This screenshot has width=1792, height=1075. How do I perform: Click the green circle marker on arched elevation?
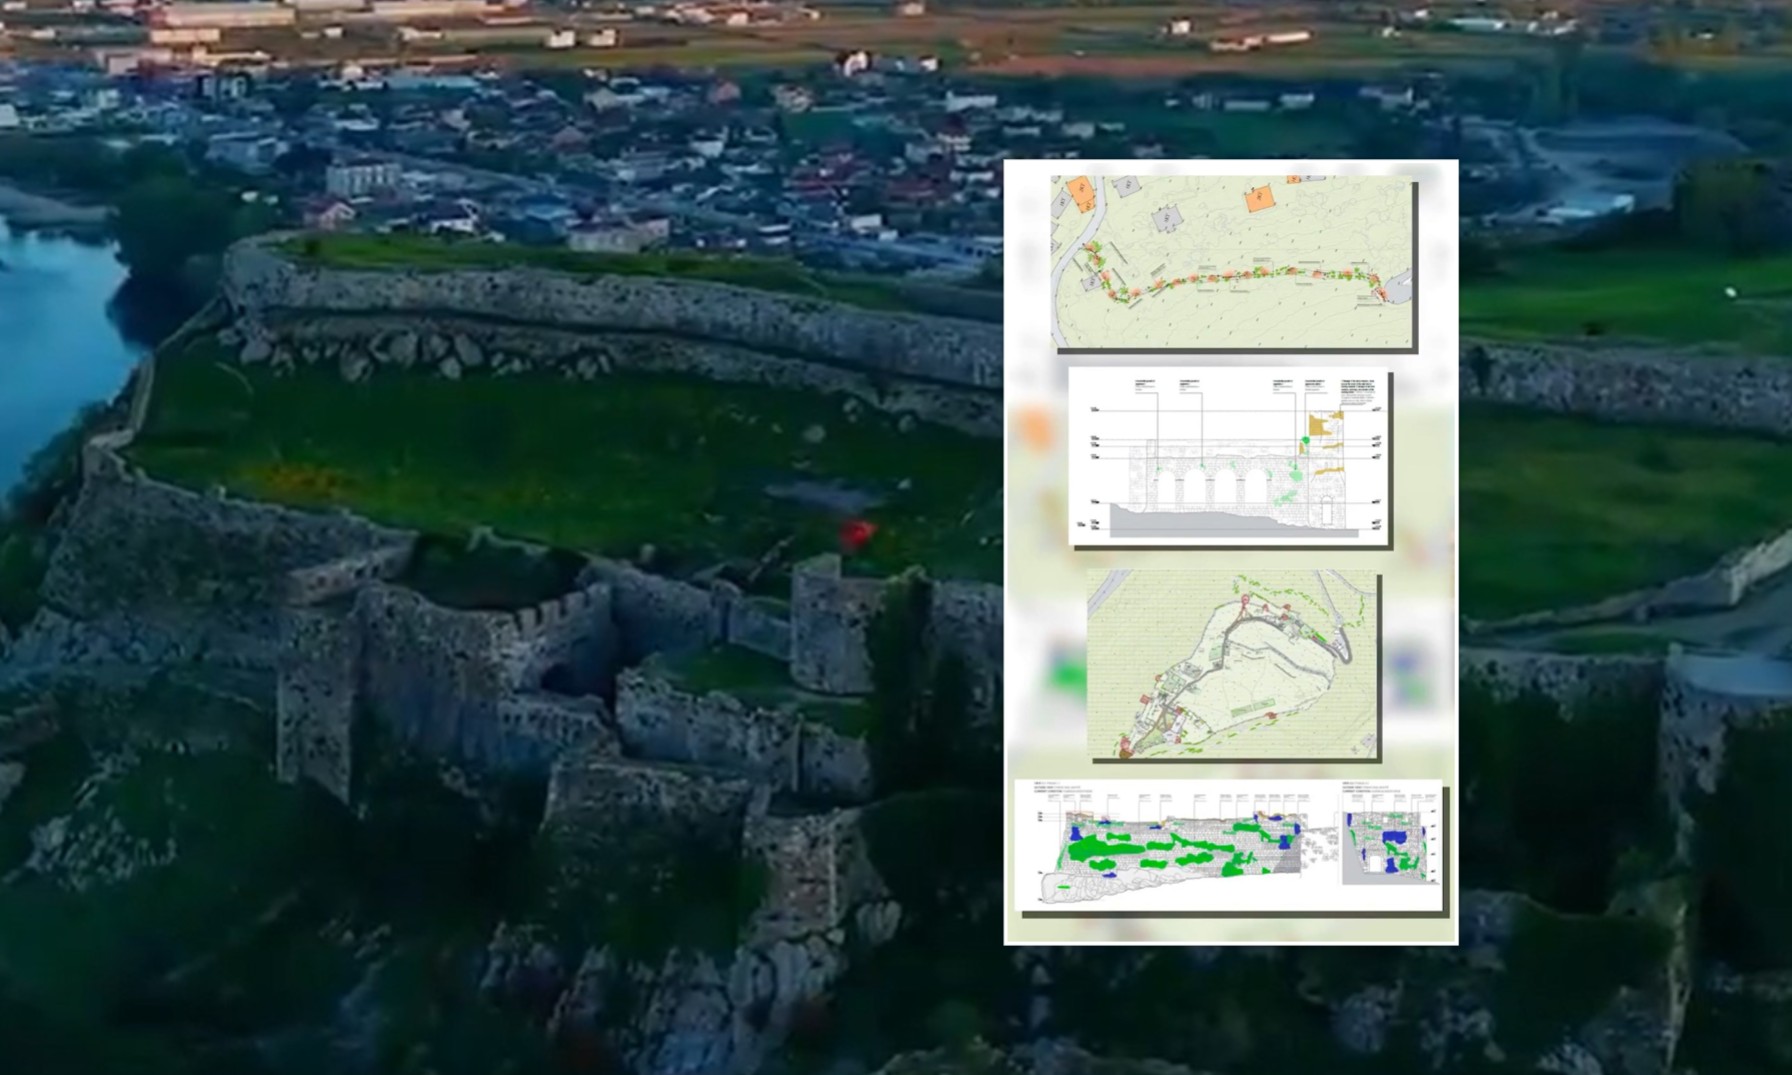point(1305,440)
